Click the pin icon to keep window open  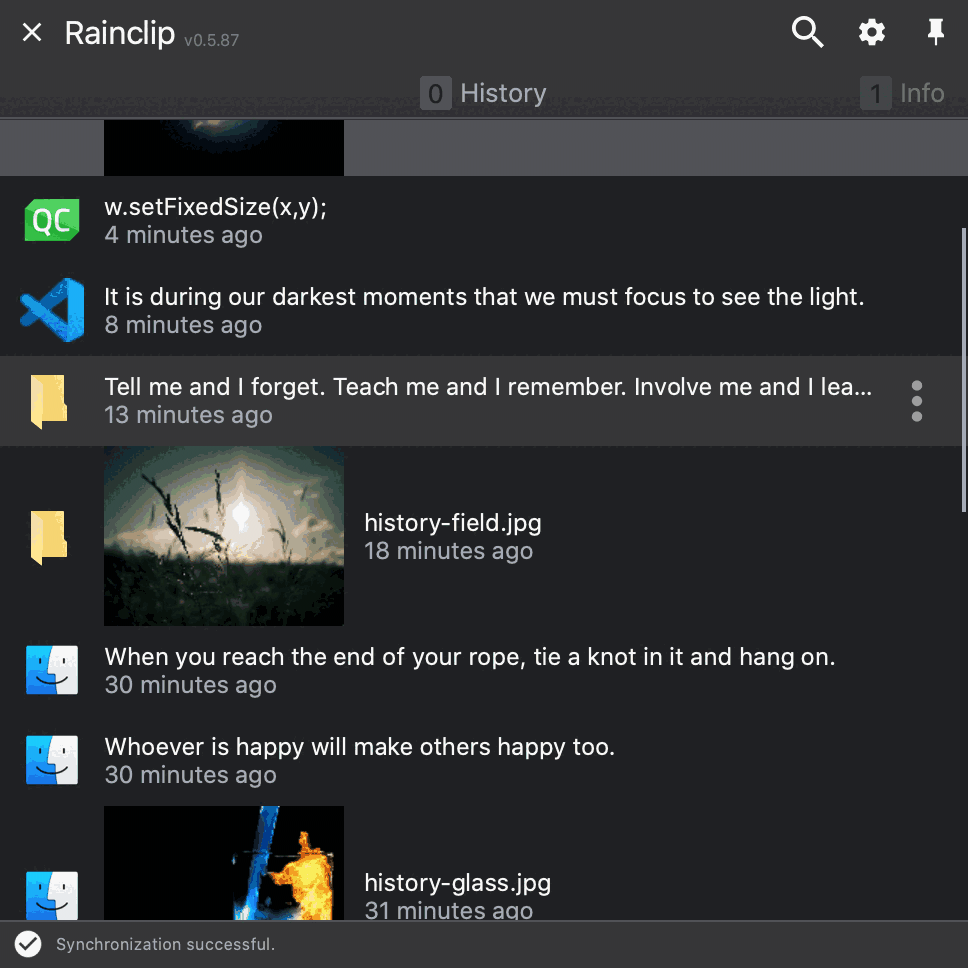pyautogui.click(x=935, y=32)
